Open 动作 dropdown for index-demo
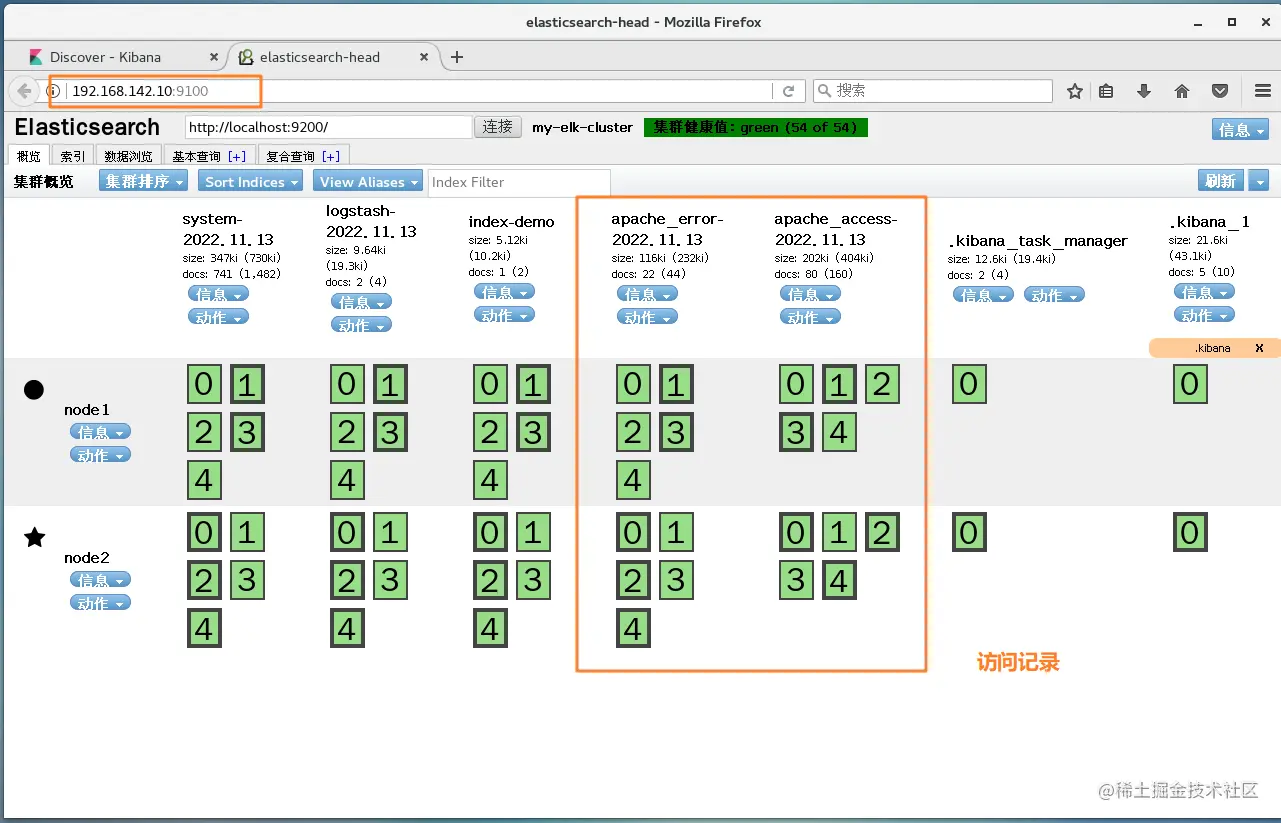This screenshot has width=1281, height=823. click(504, 315)
